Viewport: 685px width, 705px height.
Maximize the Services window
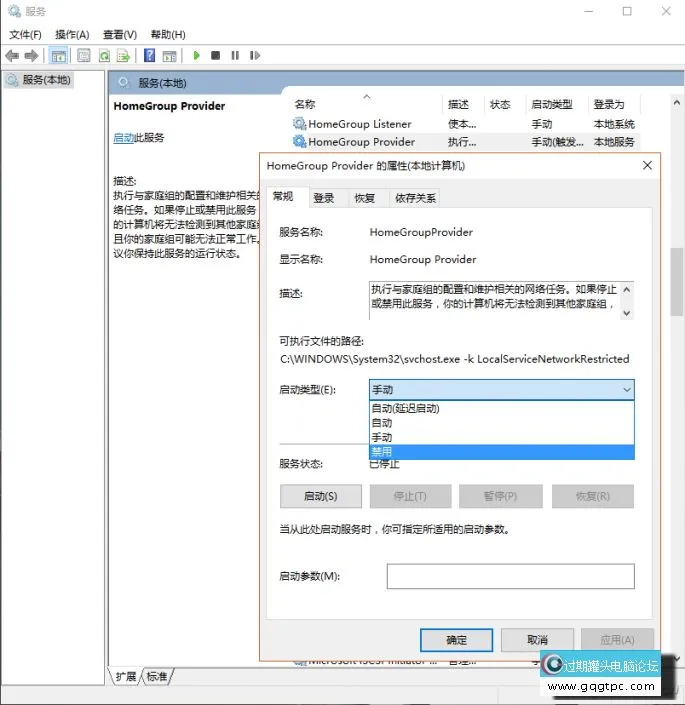coord(627,11)
